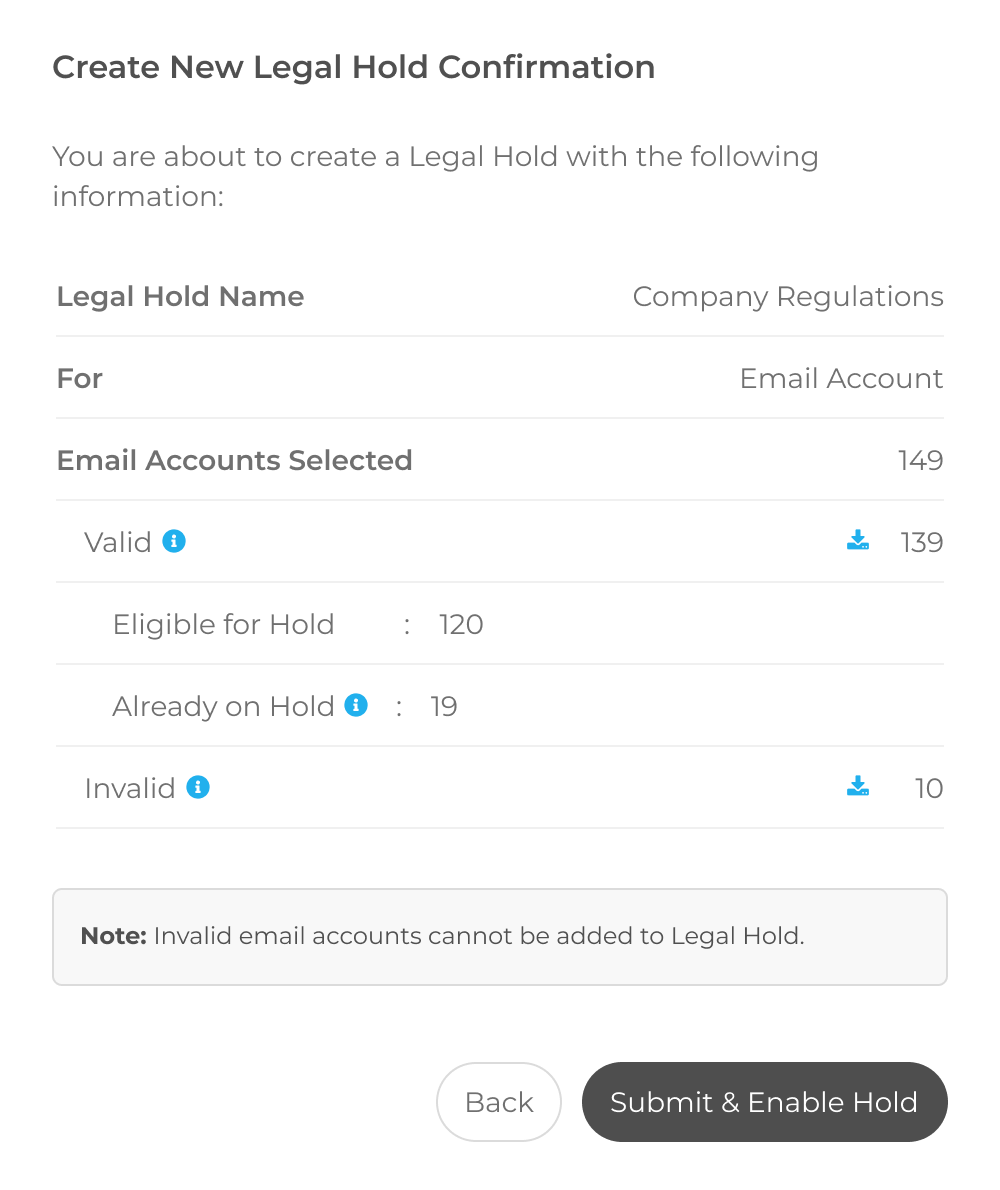1000x1190 pixels.
Task: Click the Already on Hold label
Action: 223,707
